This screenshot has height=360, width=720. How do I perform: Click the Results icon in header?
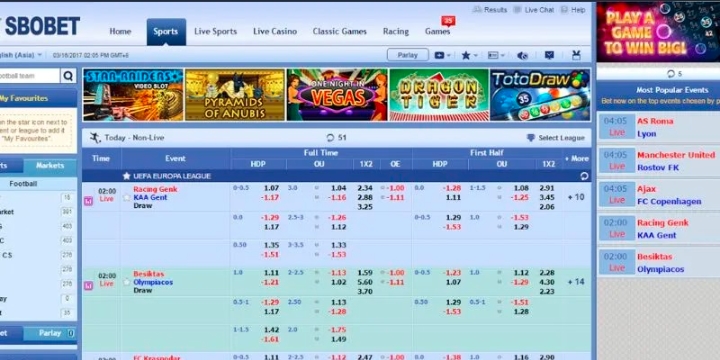pos(477,10)
